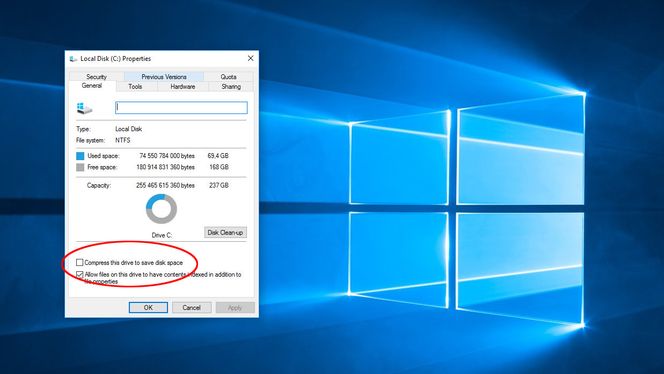Image resolution: width=664 pixels, height=374 pixels.
Task: Click the Disk Clean-up button
Action: point(225,233)
